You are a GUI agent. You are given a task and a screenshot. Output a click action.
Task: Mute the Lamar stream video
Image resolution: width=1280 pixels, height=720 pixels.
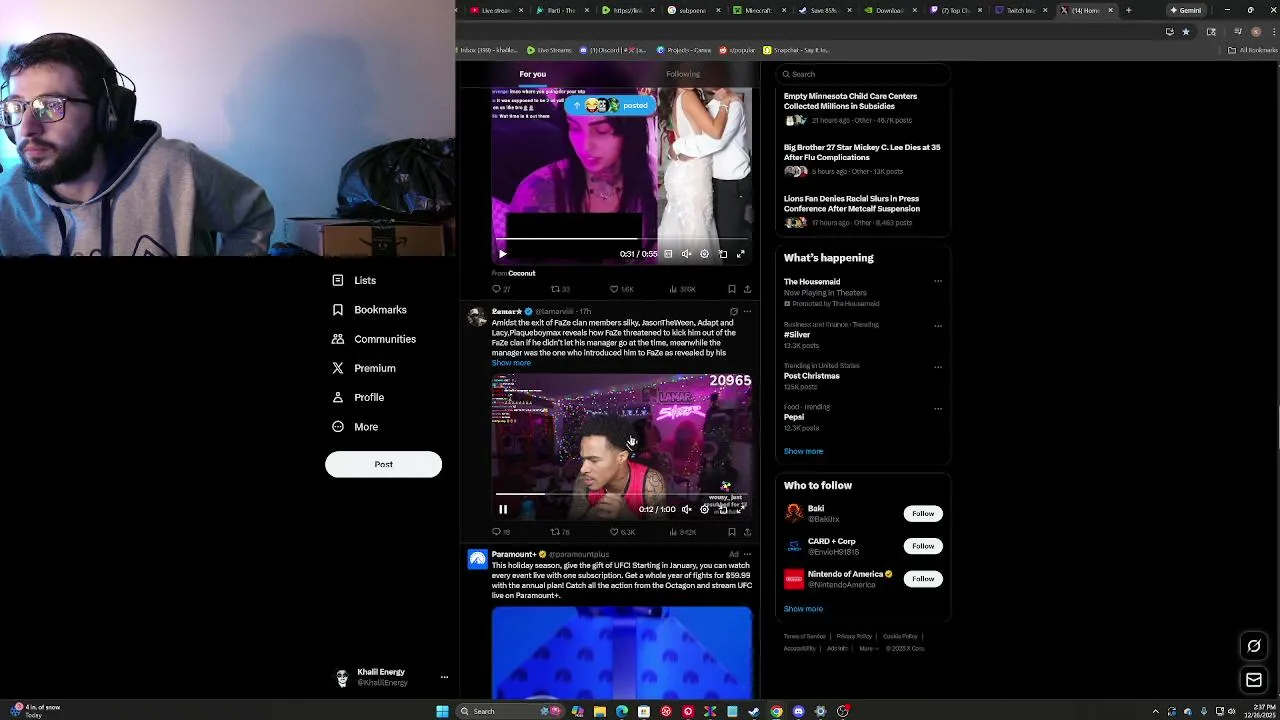pos(686,509)
